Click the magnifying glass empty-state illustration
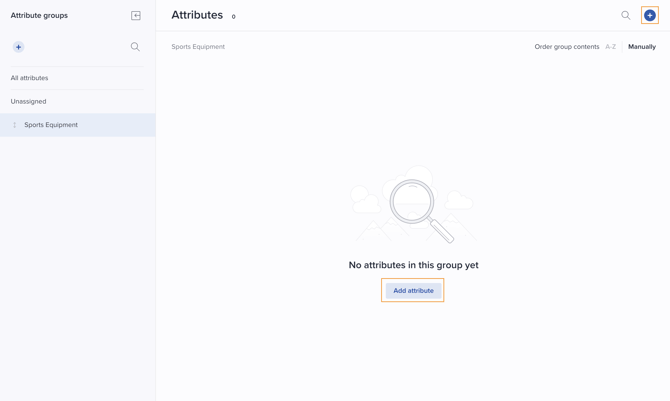670x401 pixels. coord(414,203)
